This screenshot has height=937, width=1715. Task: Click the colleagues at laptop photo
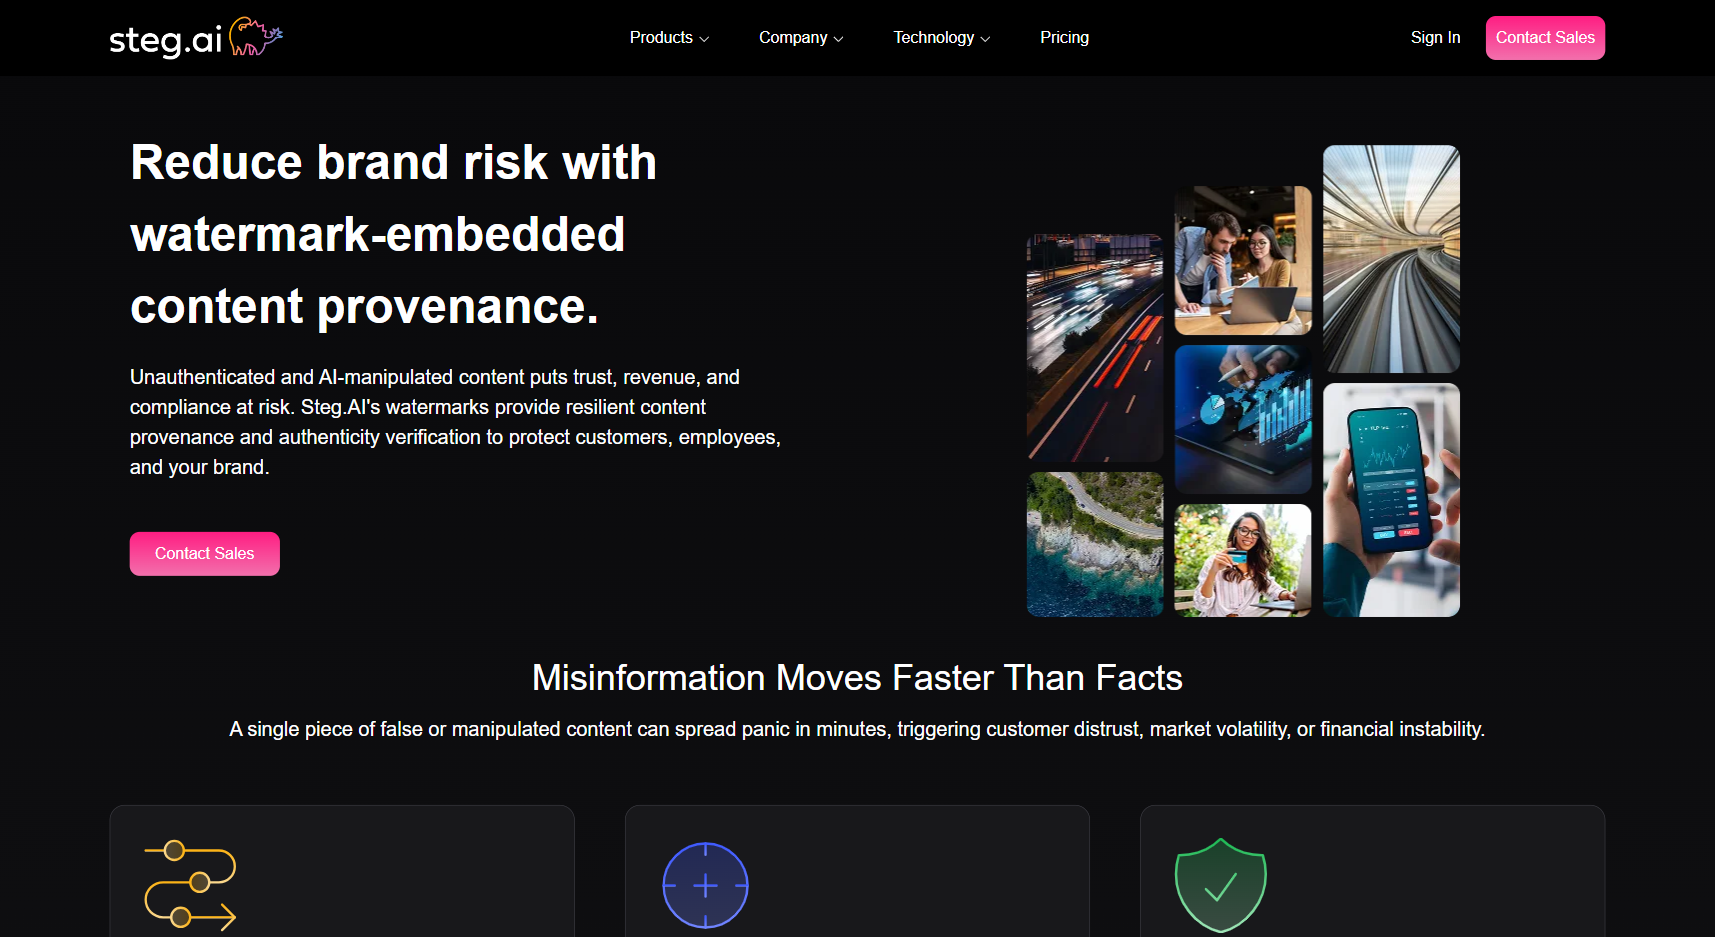click(1242, 259)
